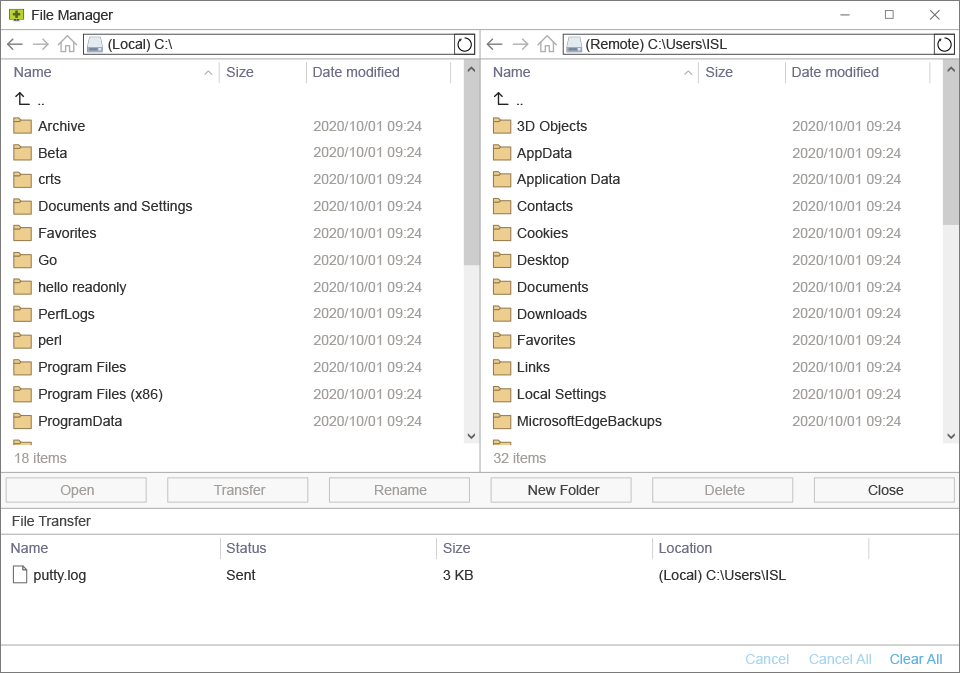Create a new folder with the New Folder button
The height and width of the screenshot is (673, 960).
[x=560, y=489]
